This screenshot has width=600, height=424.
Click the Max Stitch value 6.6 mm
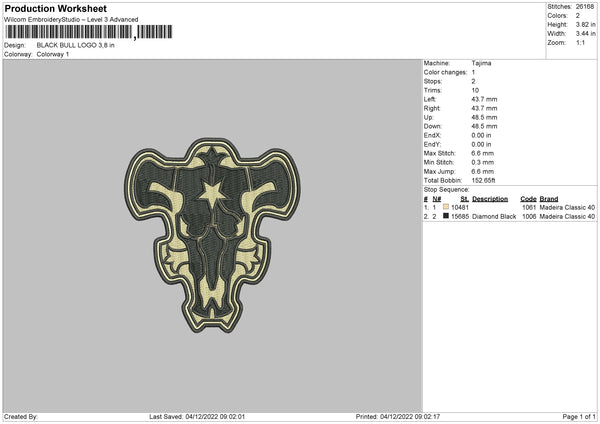coord(483,153)
